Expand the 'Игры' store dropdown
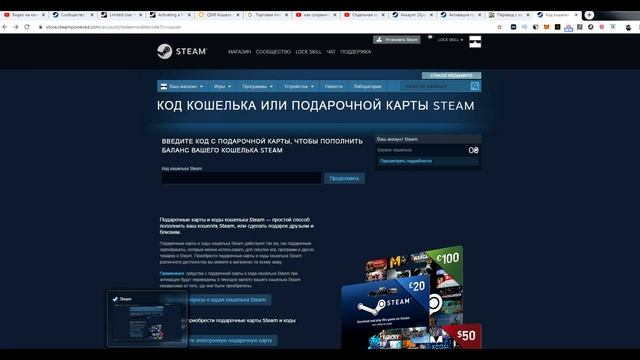Image resolution: width=640 pixels, height=360 pixels. (x=222, y=86)
